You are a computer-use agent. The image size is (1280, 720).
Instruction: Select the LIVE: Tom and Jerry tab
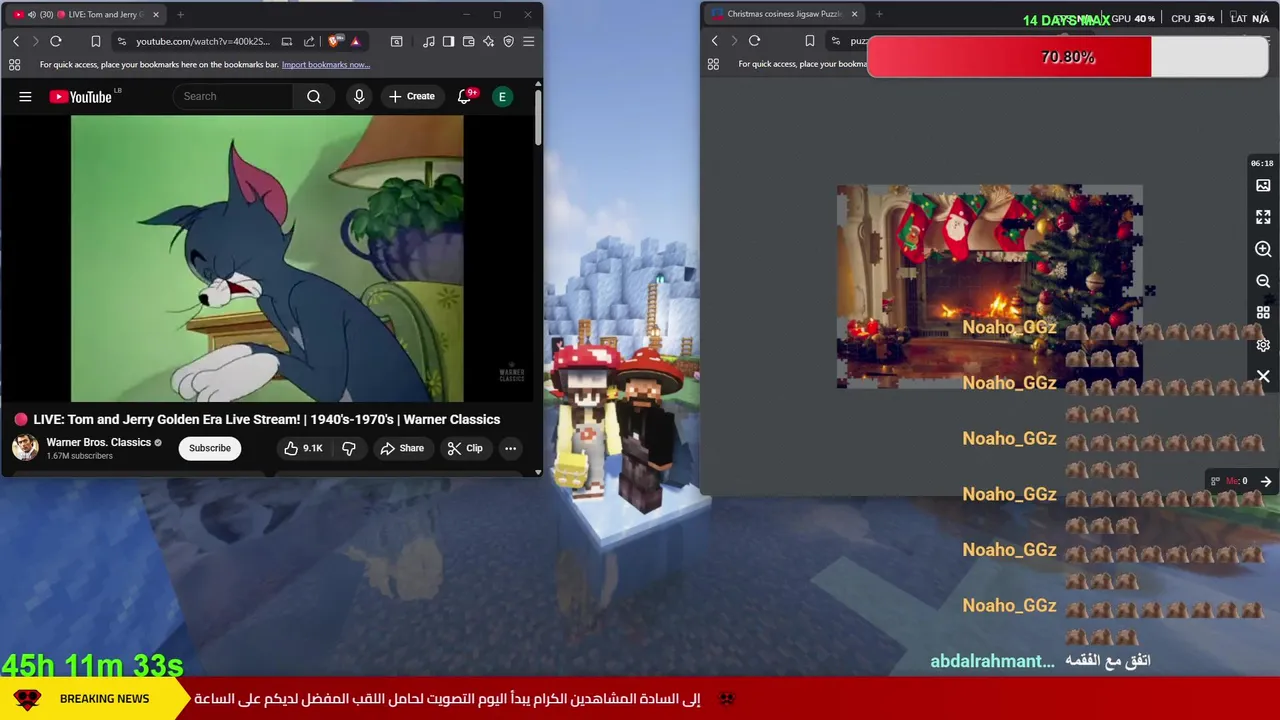pyautogui.click(x=85, y=15)
